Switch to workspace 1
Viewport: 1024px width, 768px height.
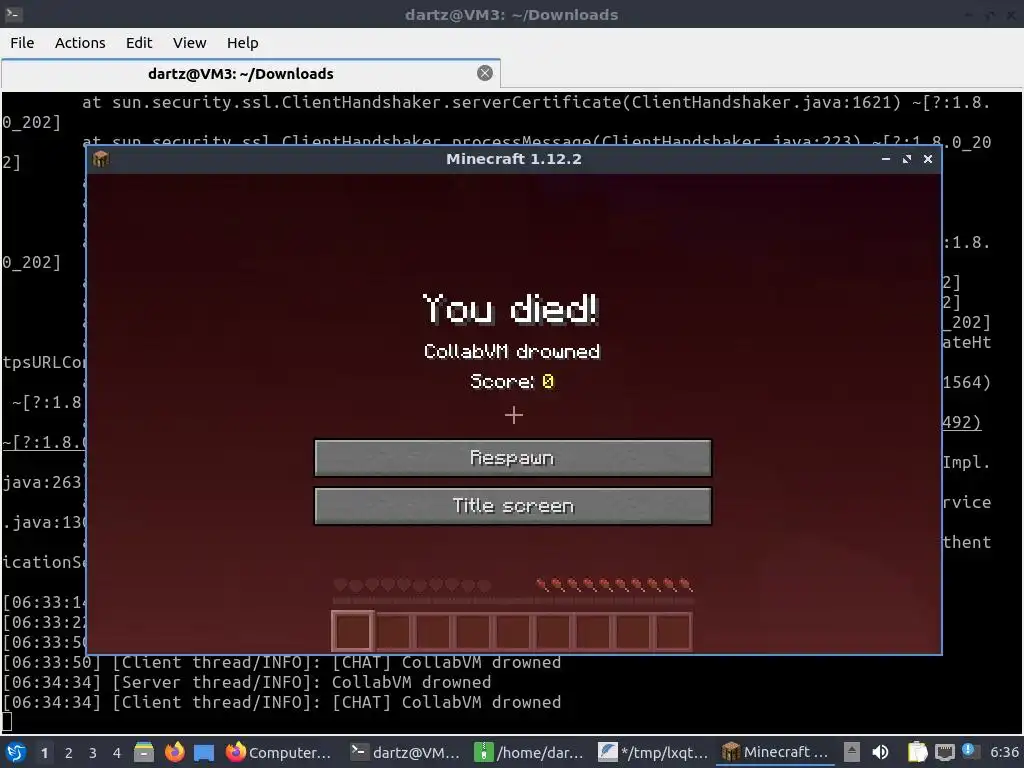(x=44, y=753)
